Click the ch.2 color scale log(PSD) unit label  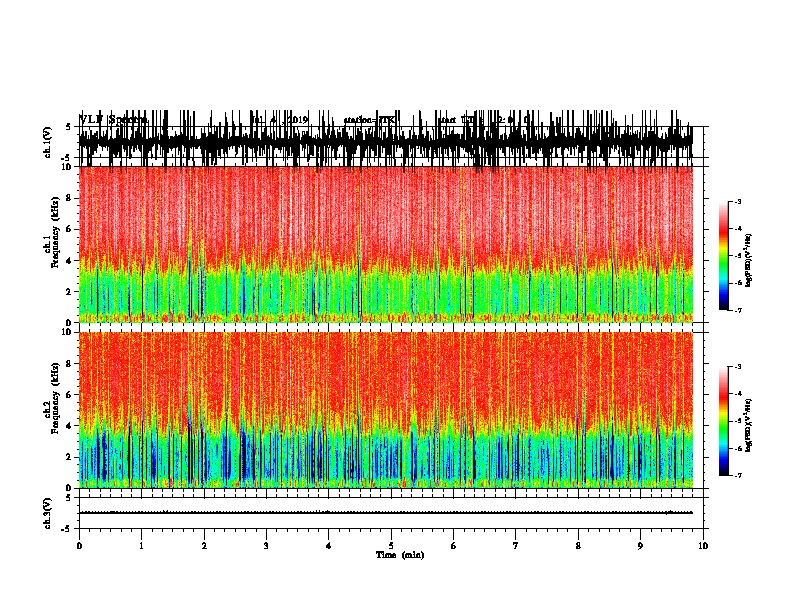pos(749,424)
